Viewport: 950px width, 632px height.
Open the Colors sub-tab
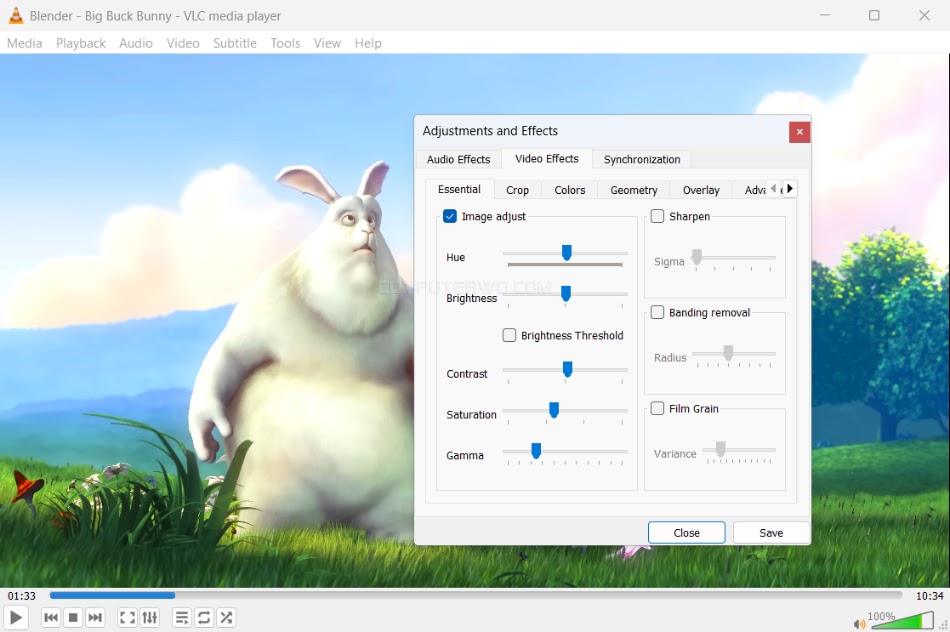570,190
